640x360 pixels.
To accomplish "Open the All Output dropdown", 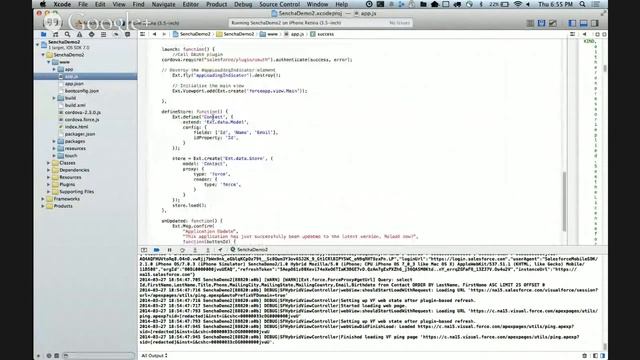I will pos(154,356).
